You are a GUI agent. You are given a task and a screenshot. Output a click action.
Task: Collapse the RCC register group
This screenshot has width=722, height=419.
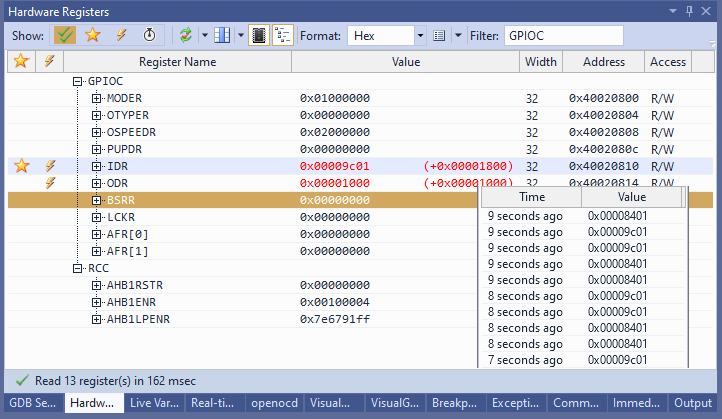[77, 268]
